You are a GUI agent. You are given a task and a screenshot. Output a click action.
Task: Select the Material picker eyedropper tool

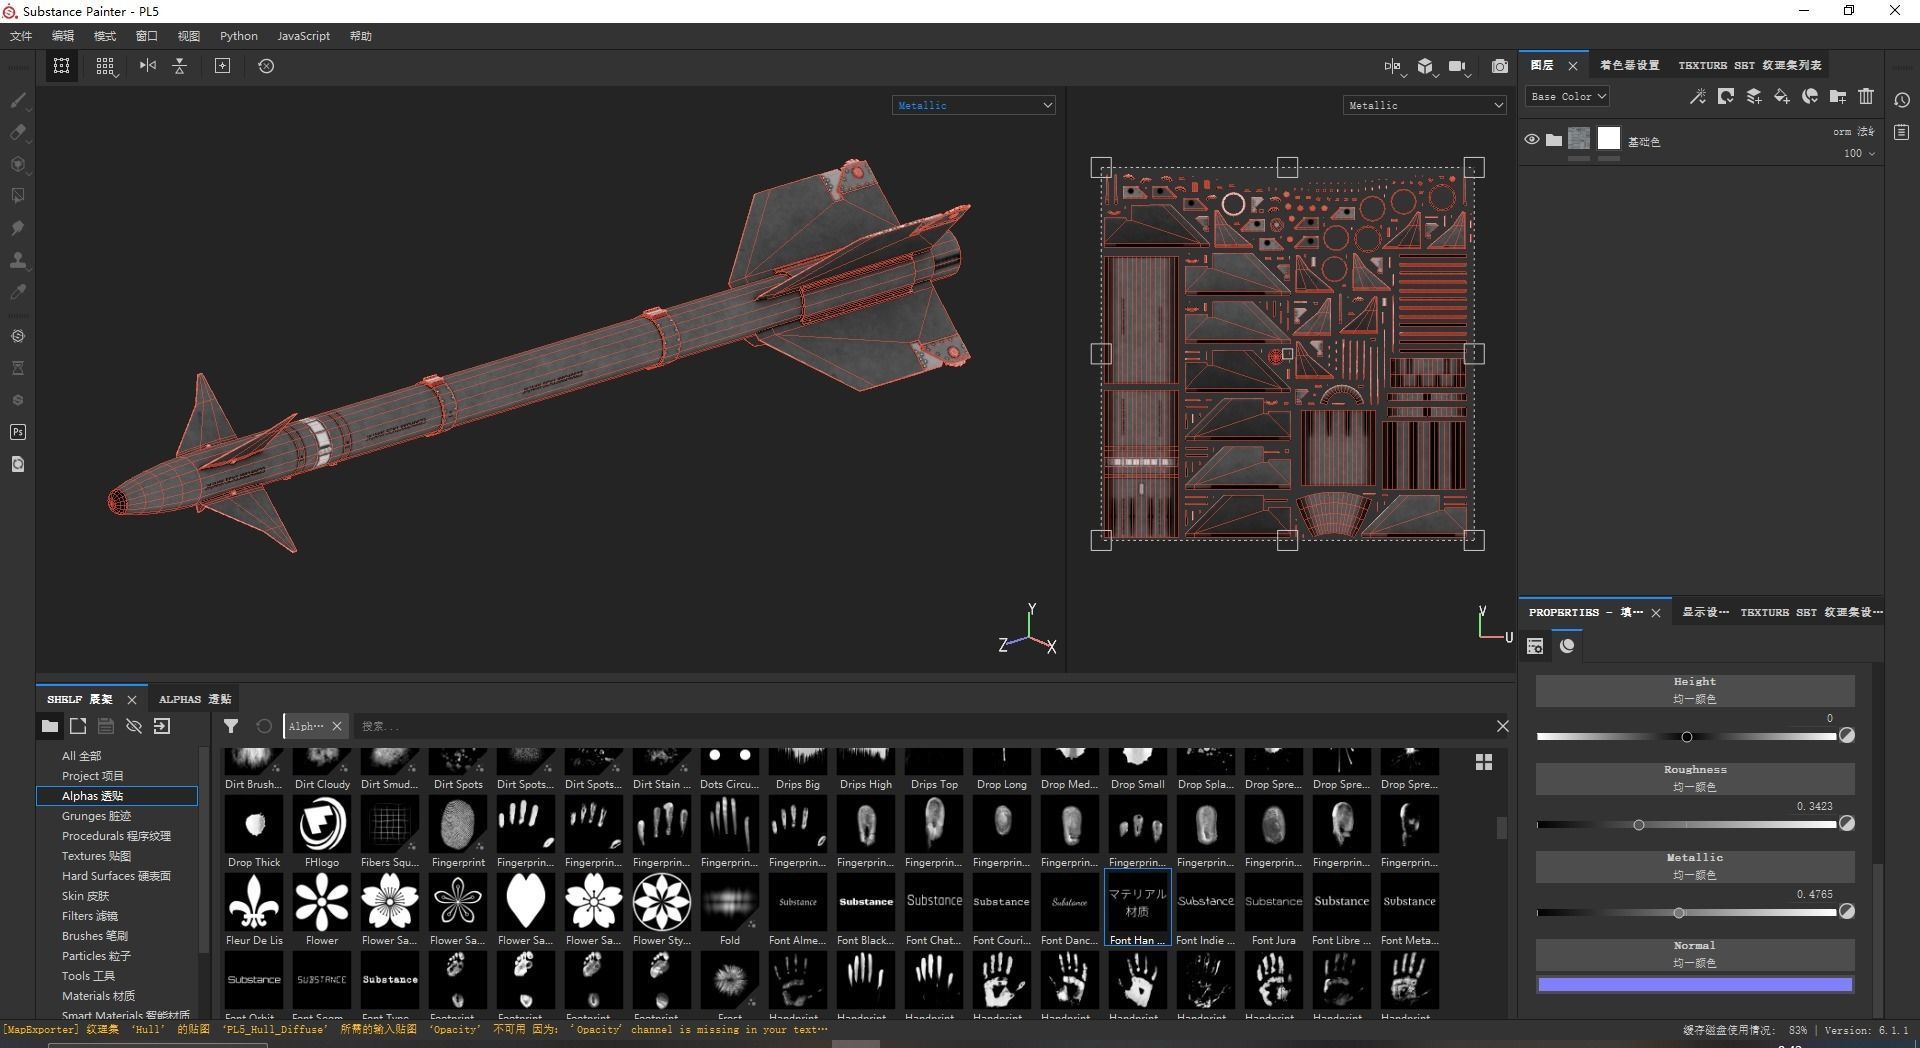click(x=18, y=292)
